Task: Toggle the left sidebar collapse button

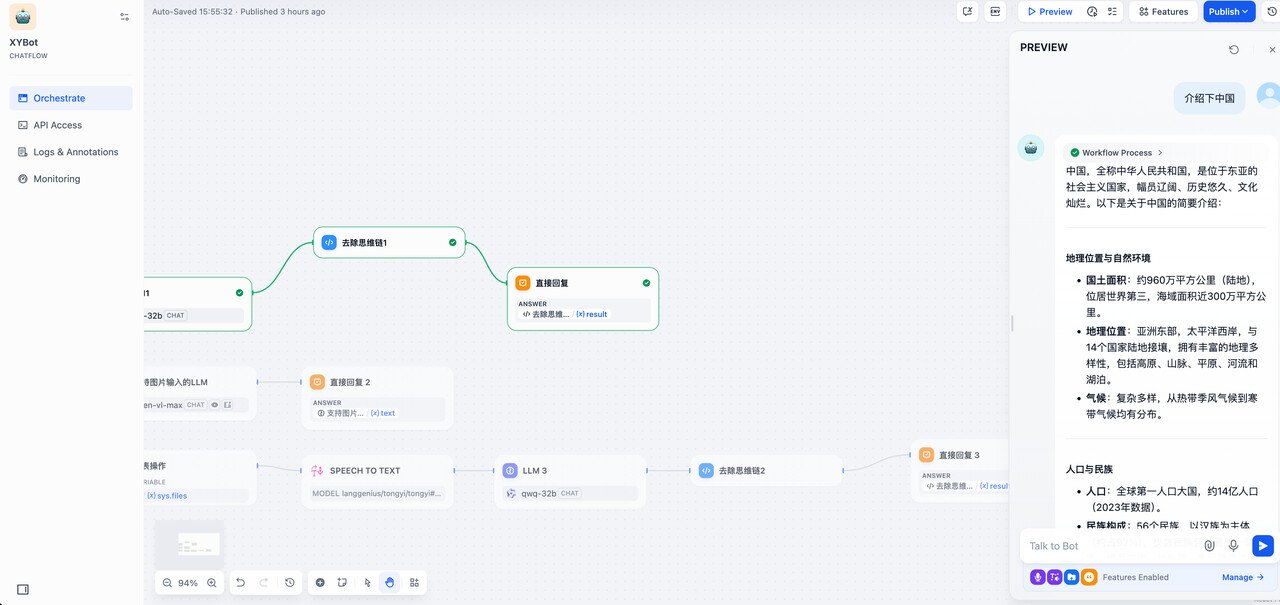Action: [23, 590]
